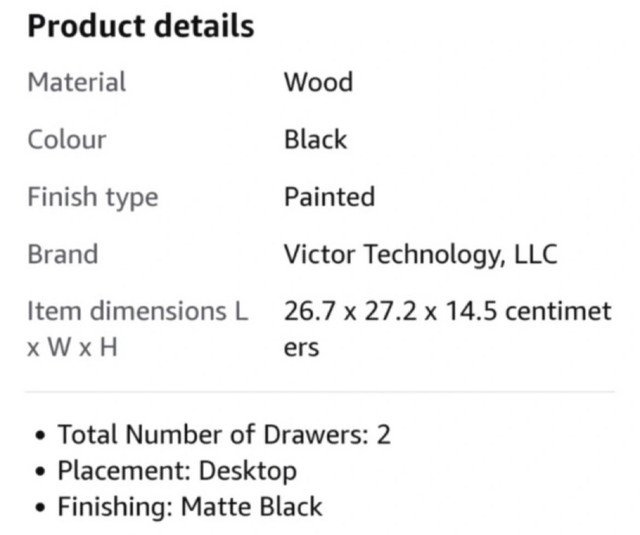Select the Colour label
This screenshot has width=640, height=535.
click(x=67, y=140)
